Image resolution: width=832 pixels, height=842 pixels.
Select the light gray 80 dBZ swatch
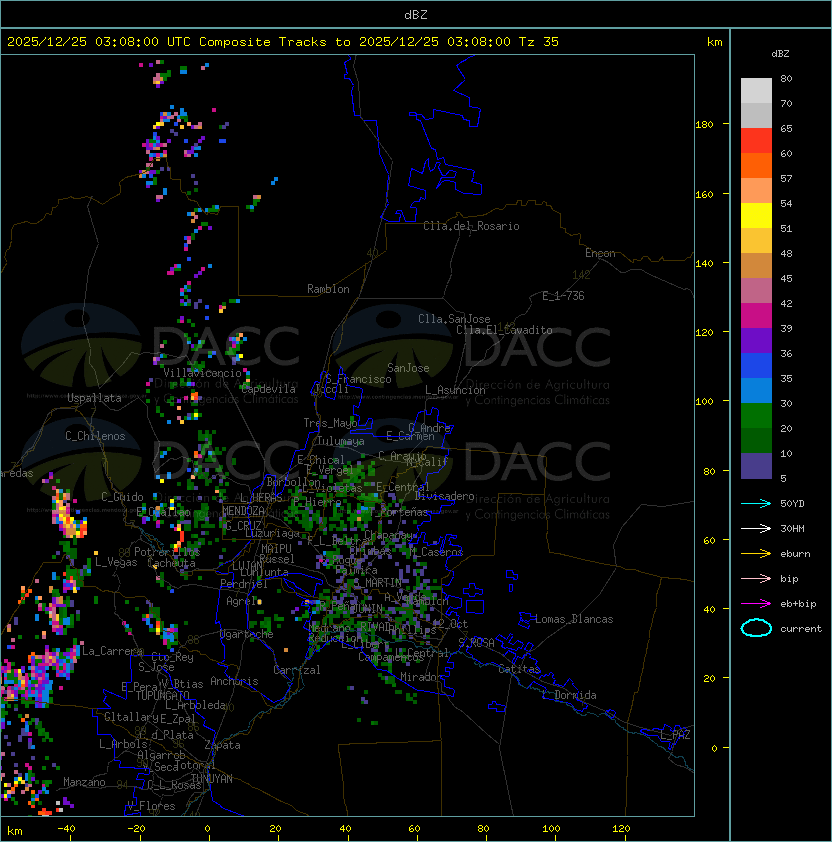[756, 91]
